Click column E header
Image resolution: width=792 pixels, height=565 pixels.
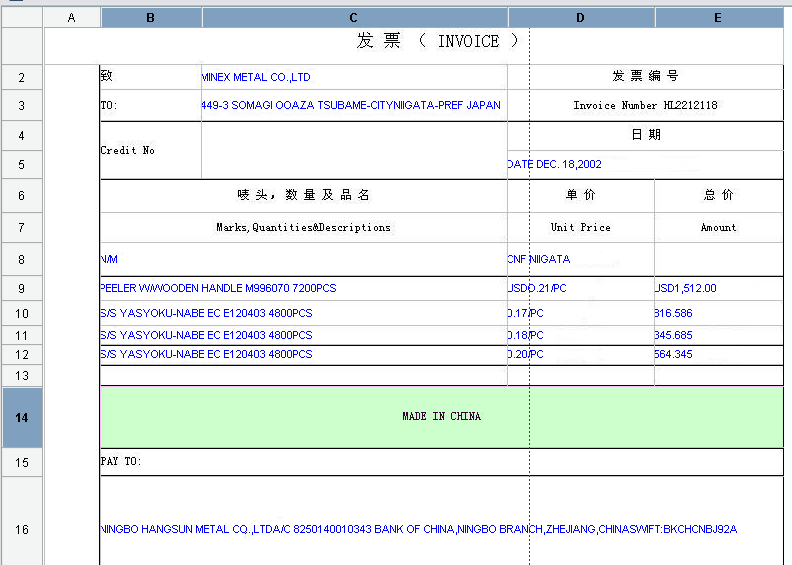(x=718, y=18)
